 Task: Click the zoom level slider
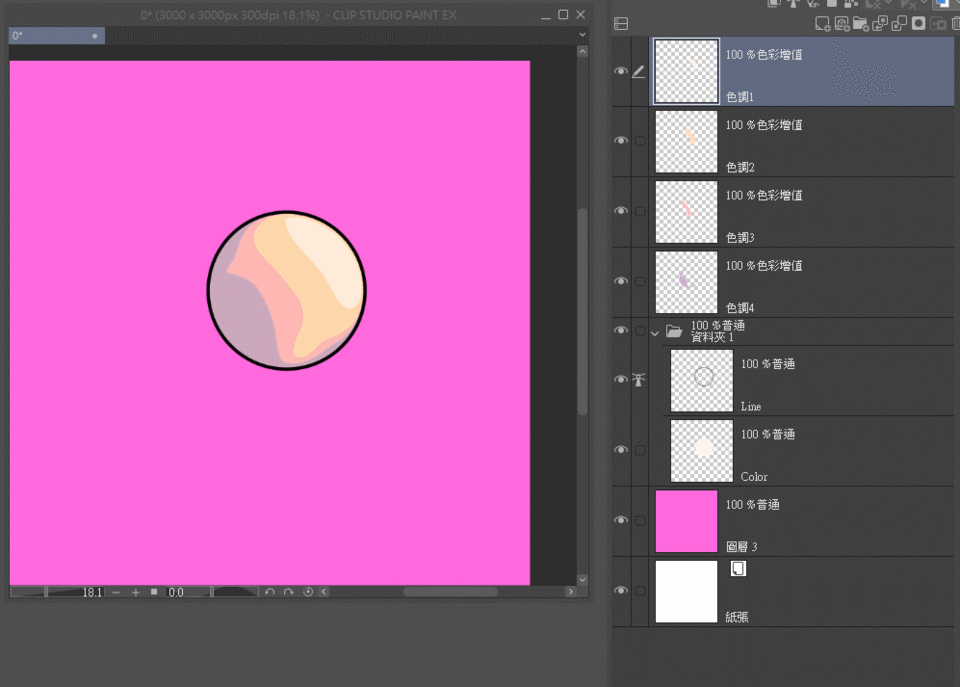[x=45, y=592]
